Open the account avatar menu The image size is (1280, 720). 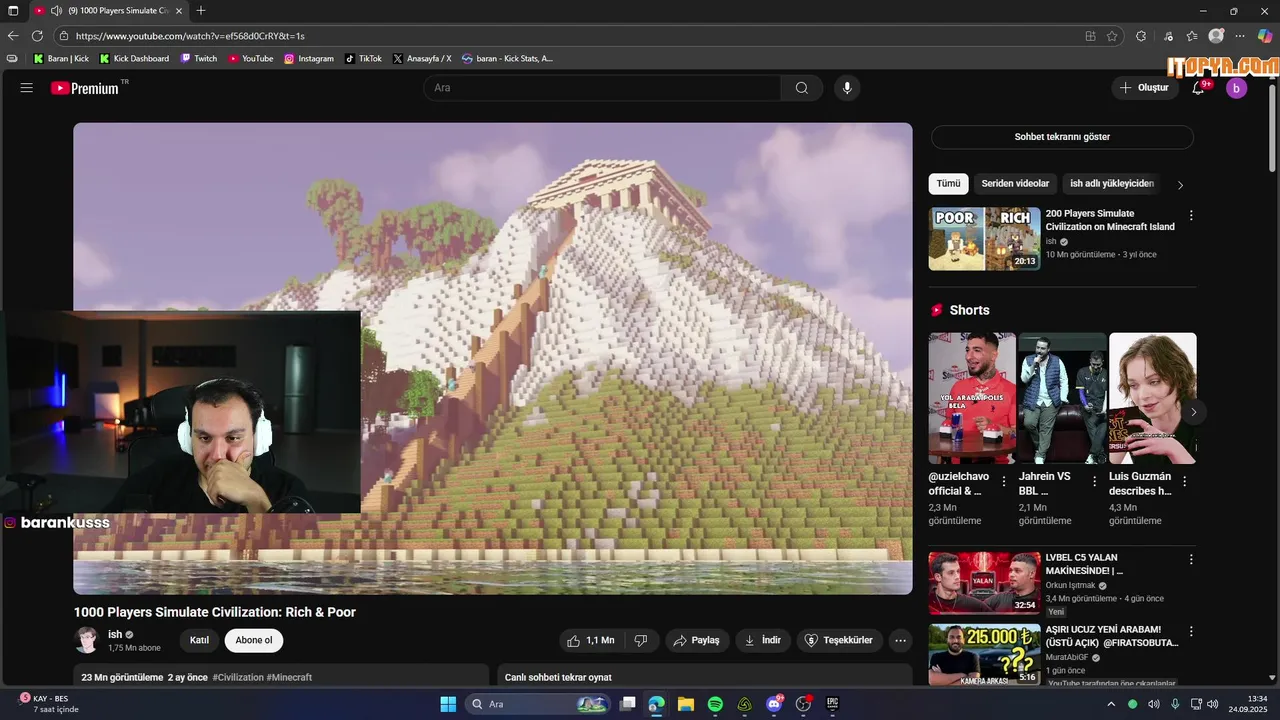point(1236,88)
